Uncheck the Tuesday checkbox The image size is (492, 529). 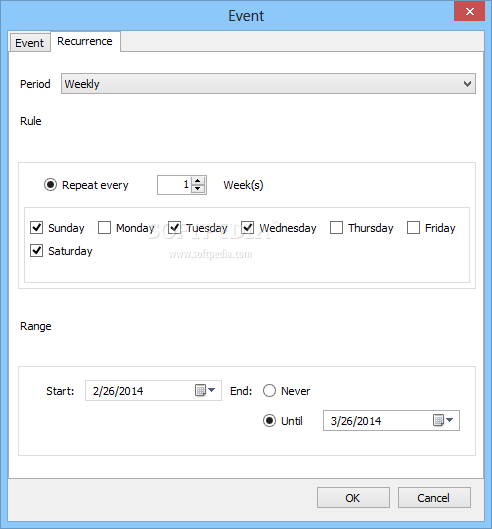pyautogui.click(x=174, y=228)
